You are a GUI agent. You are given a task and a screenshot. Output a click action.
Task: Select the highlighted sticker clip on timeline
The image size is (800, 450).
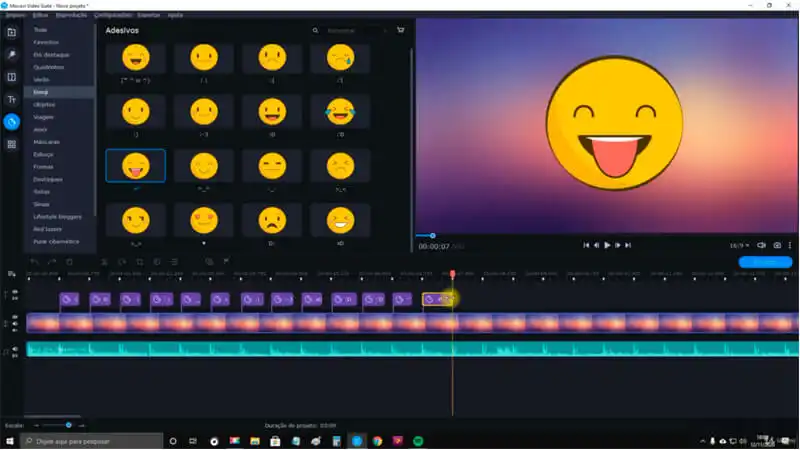pyautogui.click(x=438, y=299)
